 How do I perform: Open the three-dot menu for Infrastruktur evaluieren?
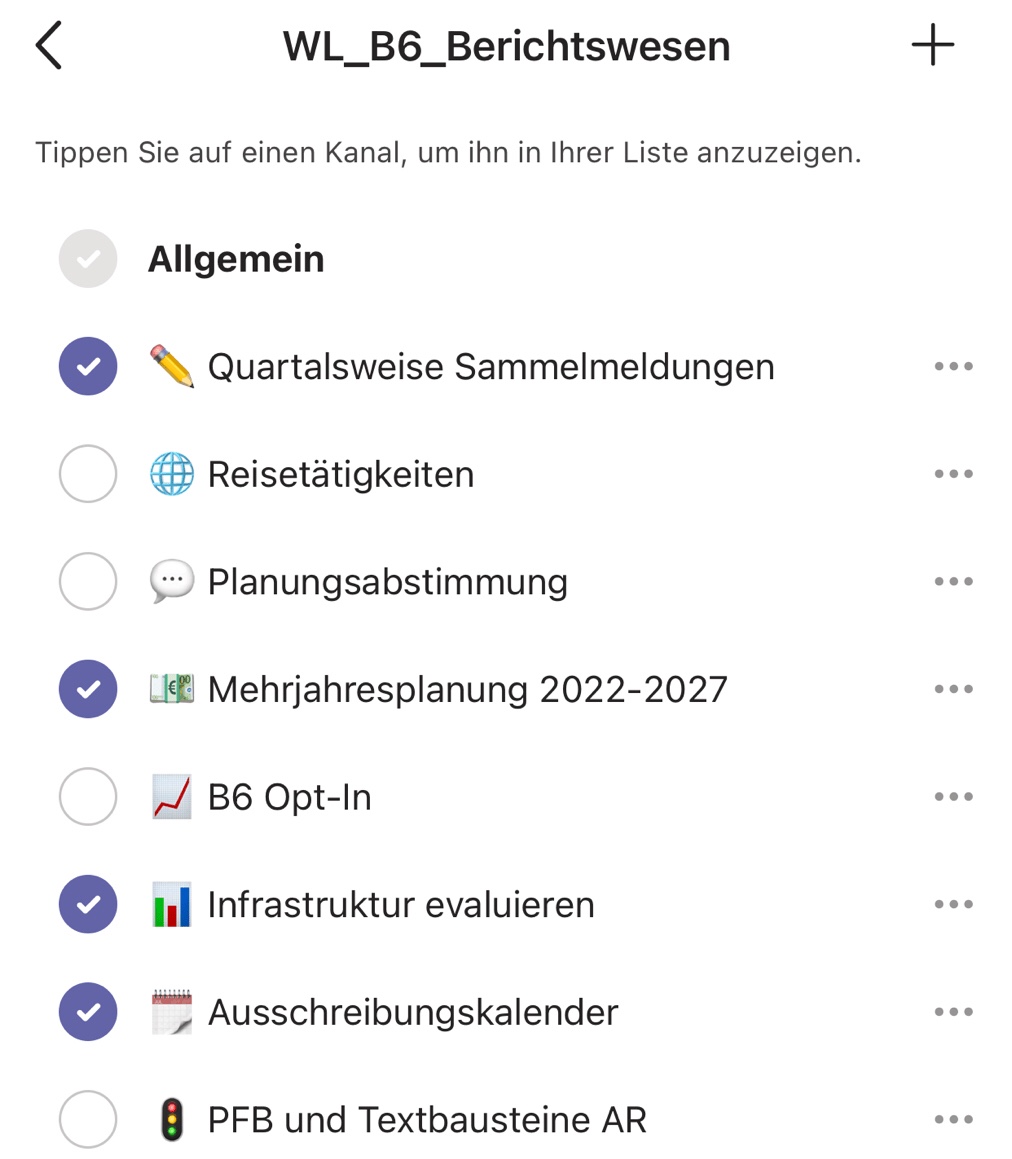click(x=953, y=905)
